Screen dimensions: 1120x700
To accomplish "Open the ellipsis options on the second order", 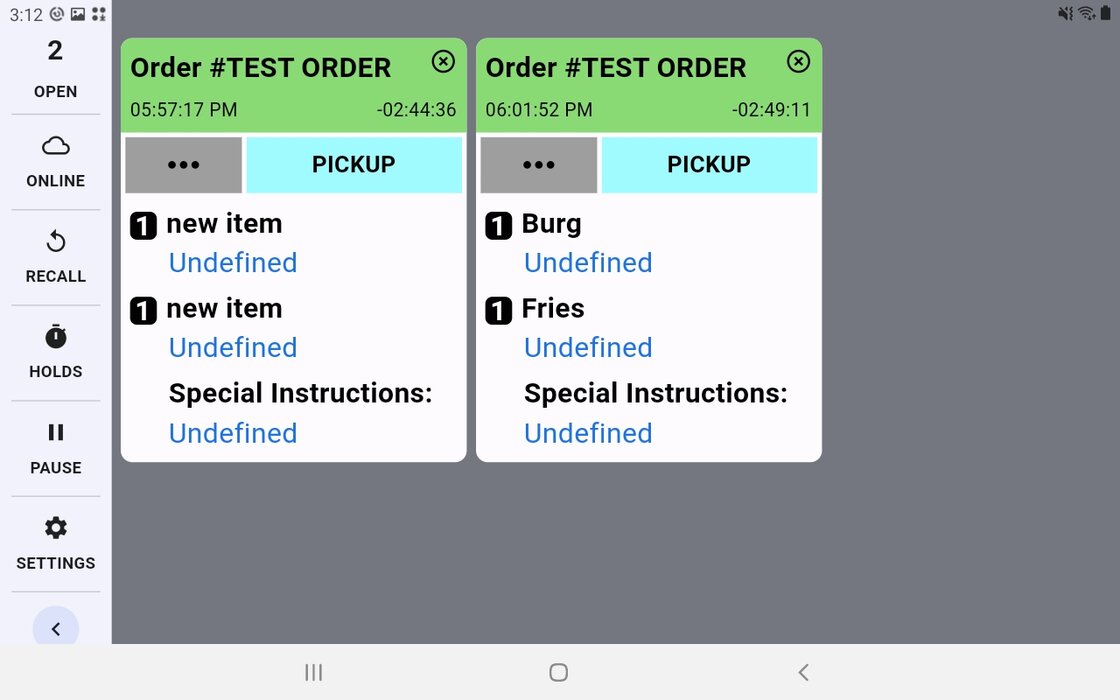I will (538, 164).
